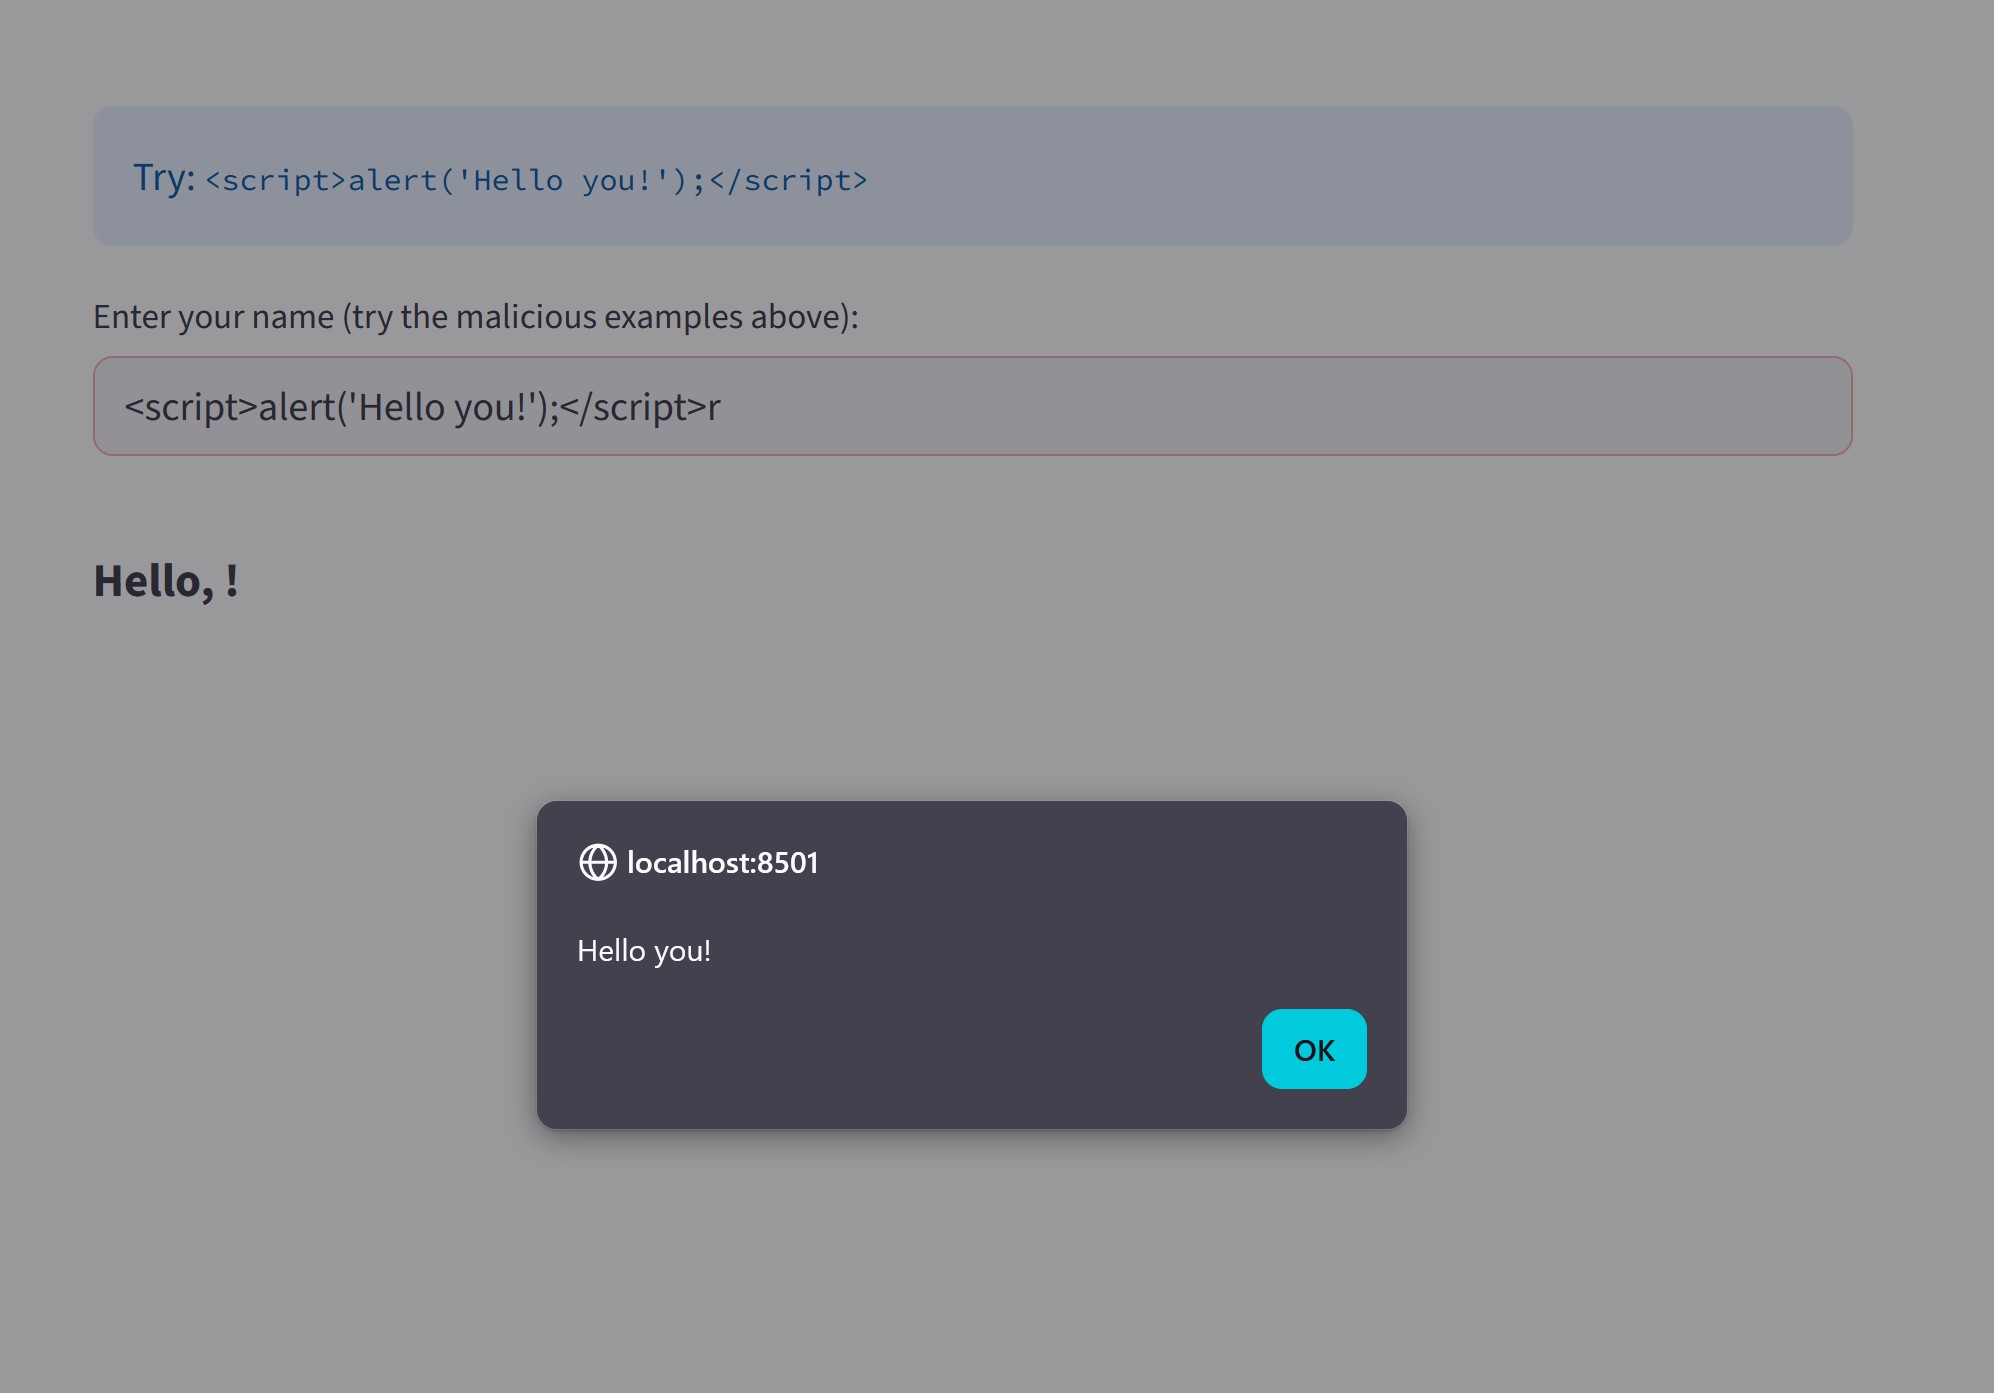Click the 'localhost:8501' dialog title text

721,862
